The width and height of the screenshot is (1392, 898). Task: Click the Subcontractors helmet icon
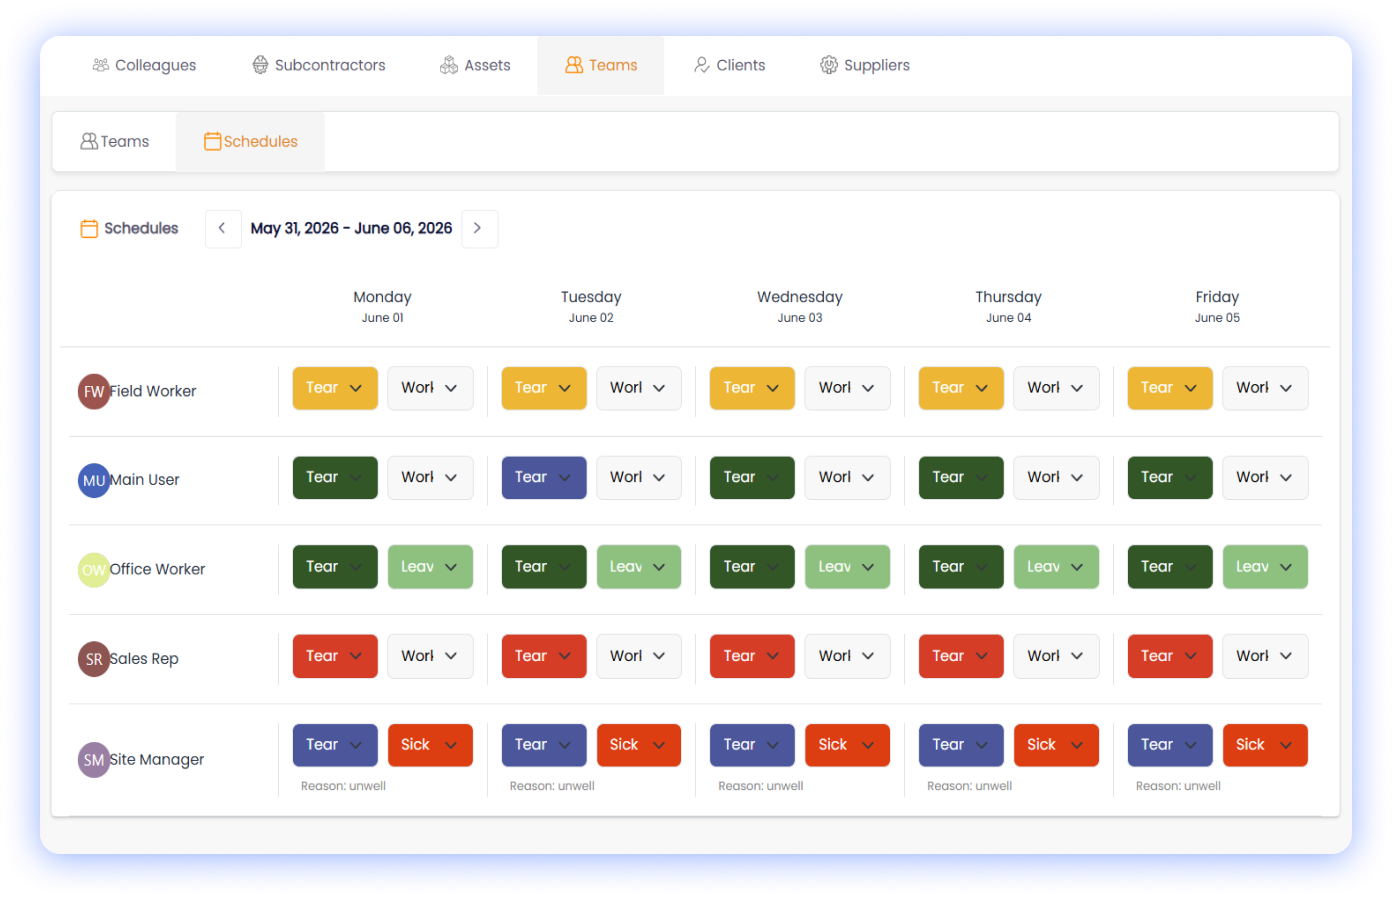(x=260, y=65)
